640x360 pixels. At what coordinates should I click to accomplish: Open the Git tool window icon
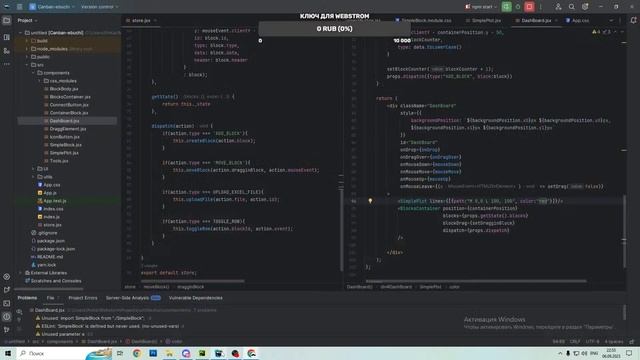pos(7,330)
